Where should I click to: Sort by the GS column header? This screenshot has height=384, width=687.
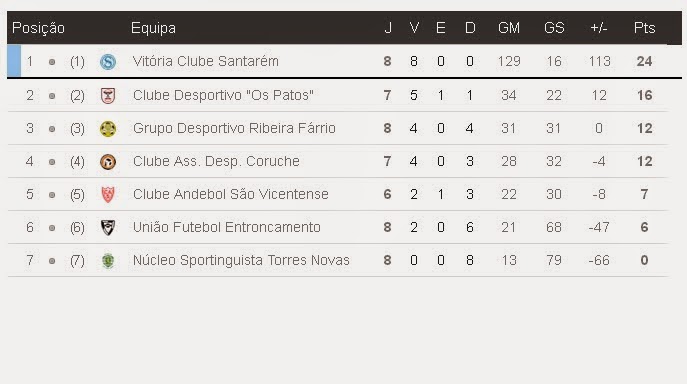[x=554, y=28]
